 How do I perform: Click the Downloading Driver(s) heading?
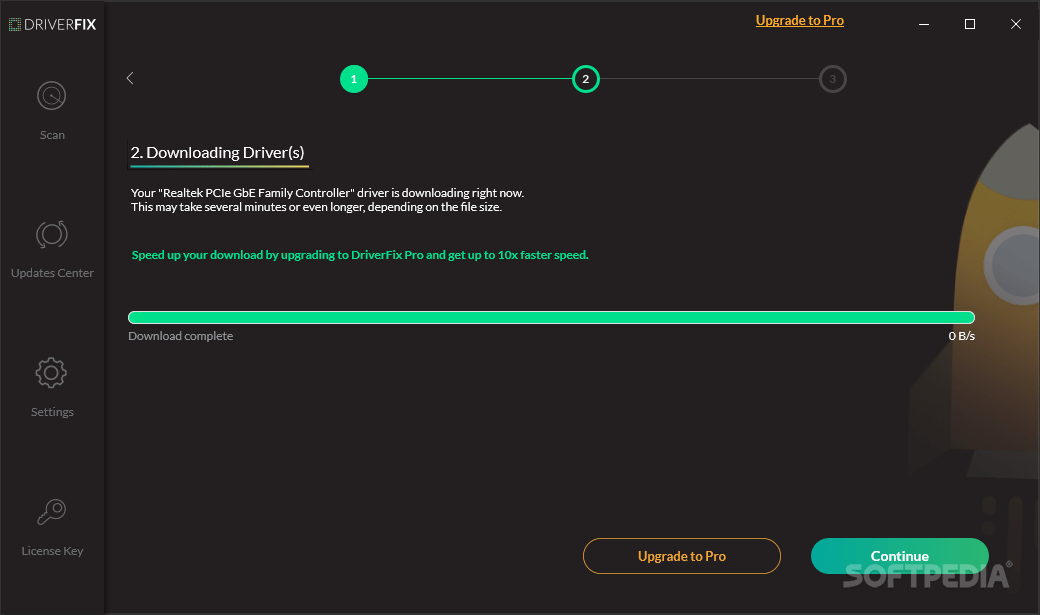218,153
